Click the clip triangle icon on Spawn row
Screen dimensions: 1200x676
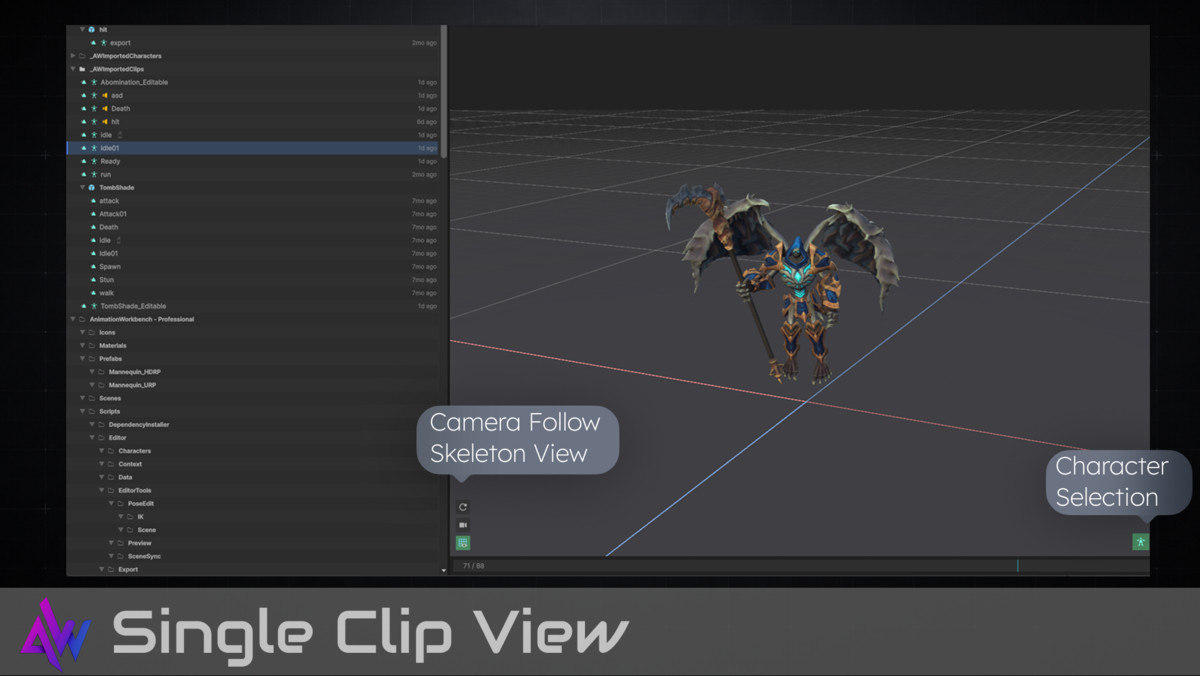(x=93, y=267)
